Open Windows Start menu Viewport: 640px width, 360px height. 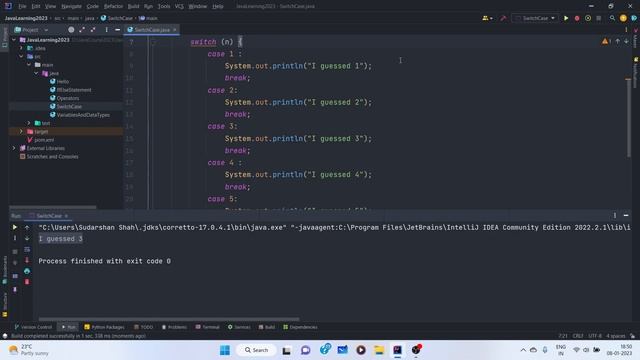[x=225, y=350]
